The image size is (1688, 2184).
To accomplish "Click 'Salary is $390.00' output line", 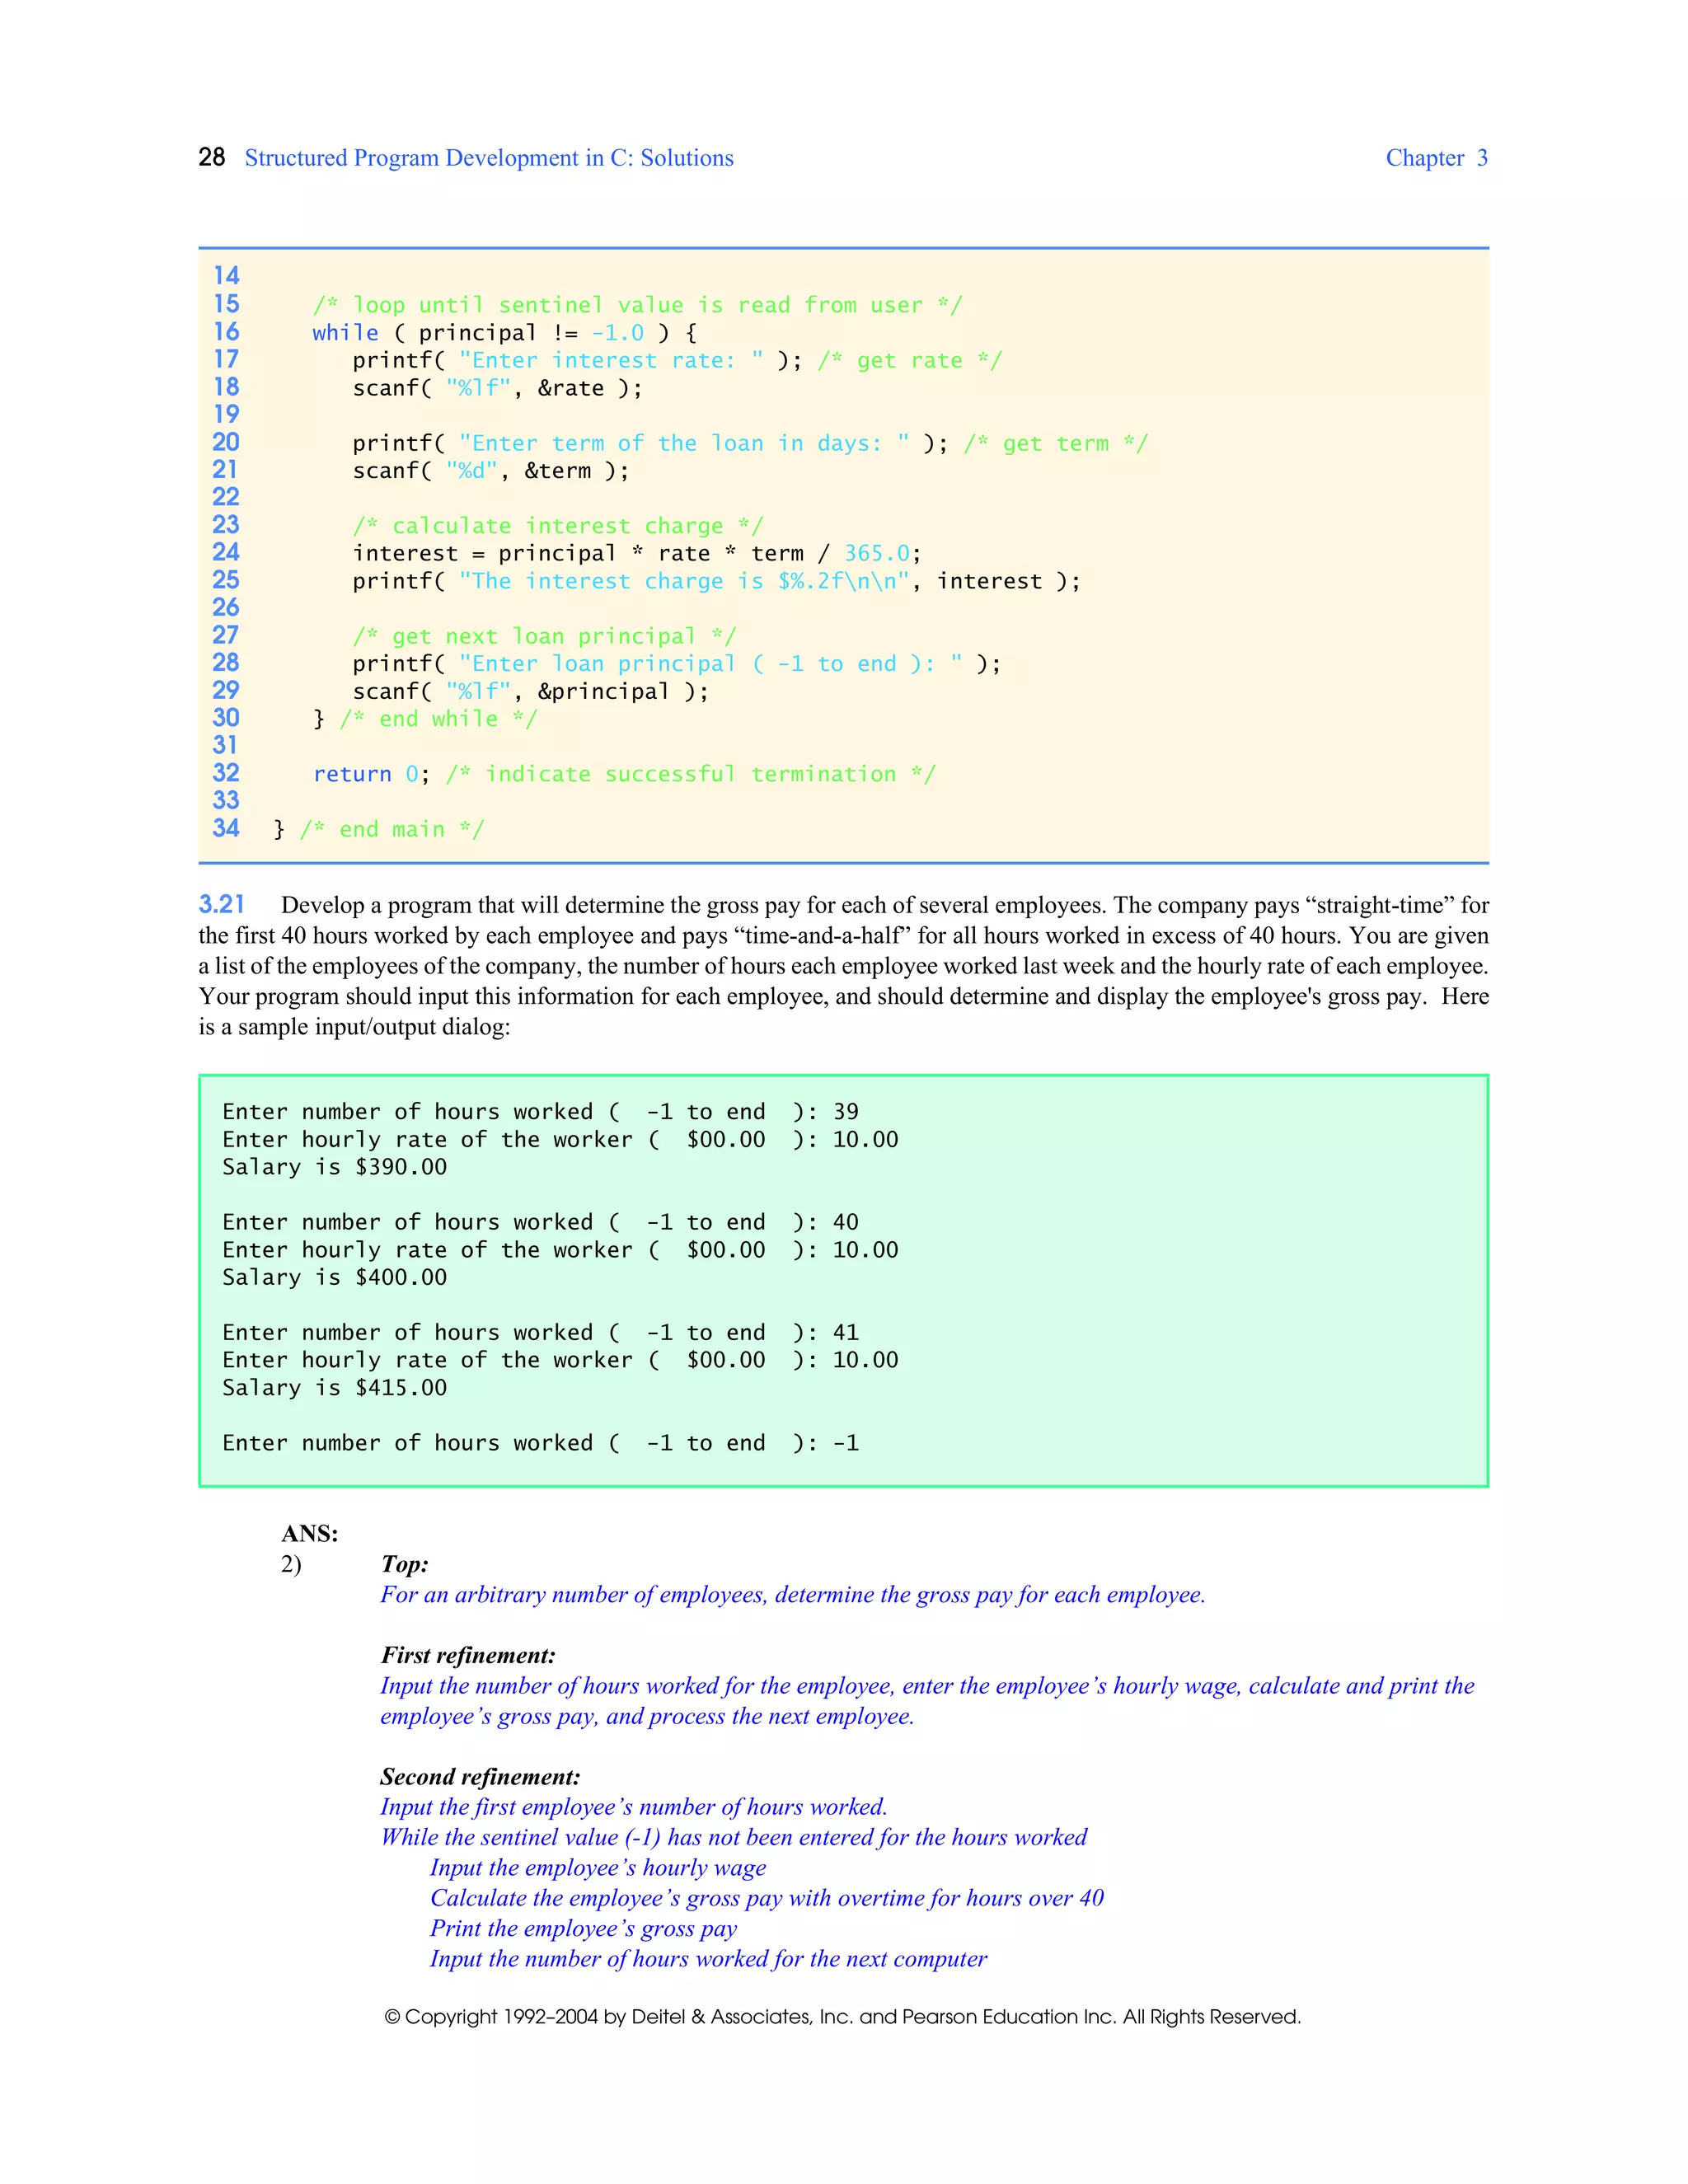I will coord(334,1167).
